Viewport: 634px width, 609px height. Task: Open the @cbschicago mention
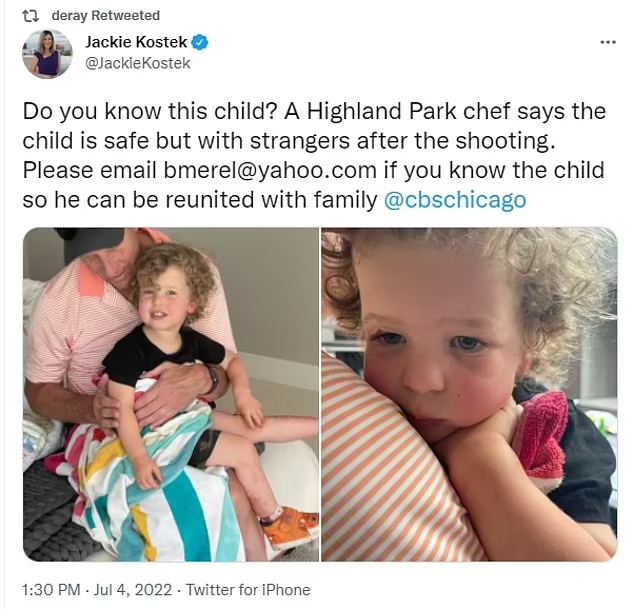point(455,200)
